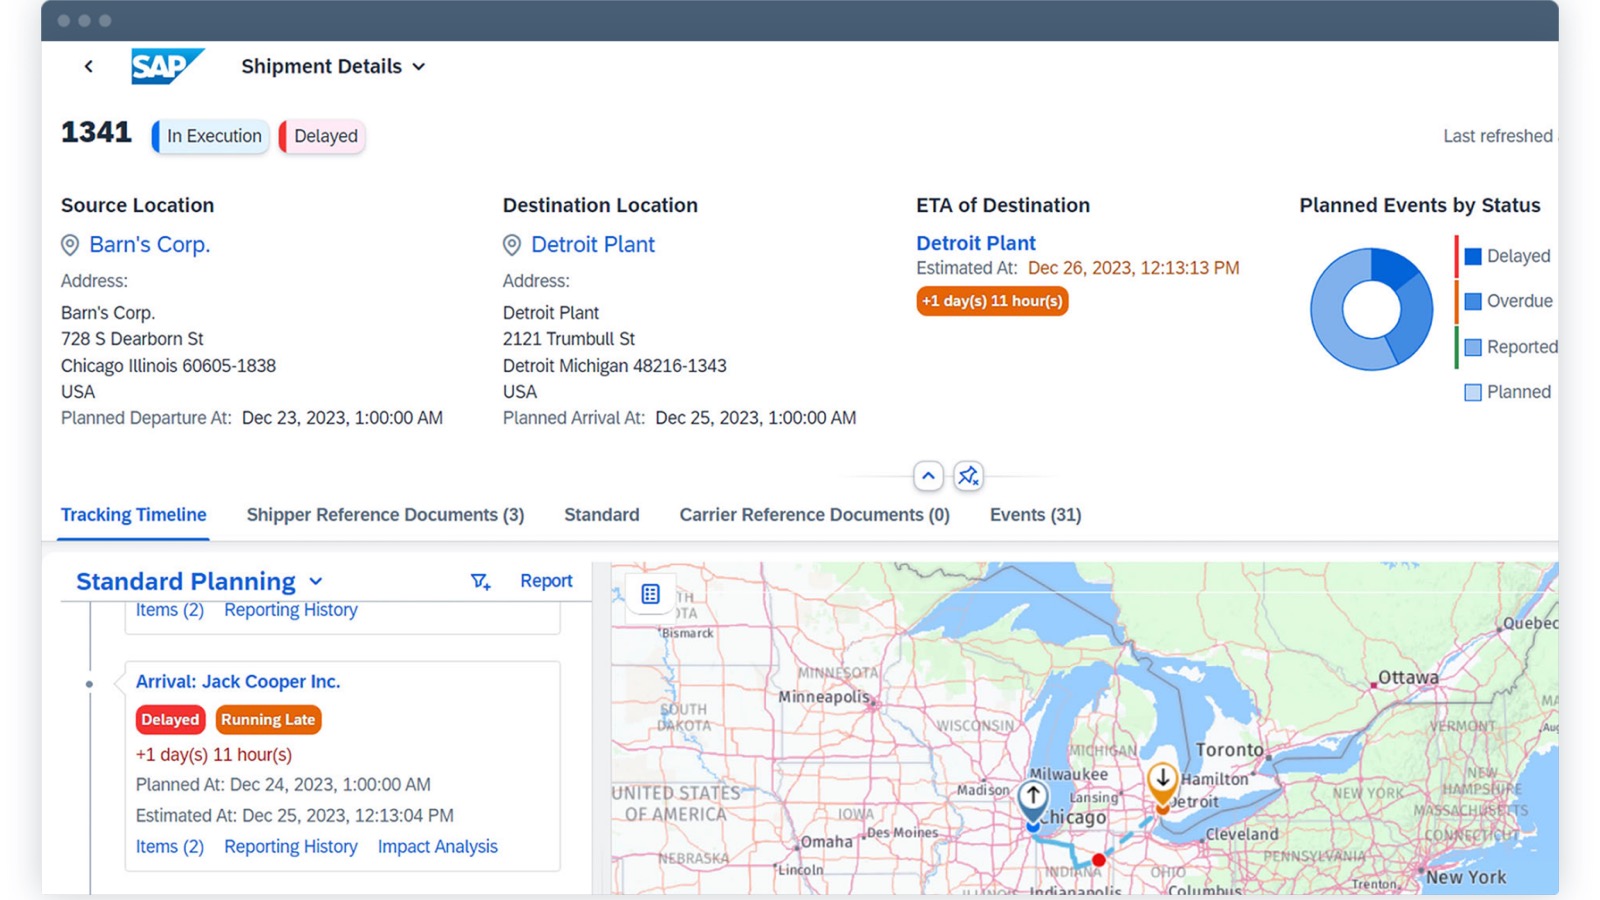The height and width of the screenshot is (900, 1600).
Task: Click the unpin header icon
Action: click(968, 476)
